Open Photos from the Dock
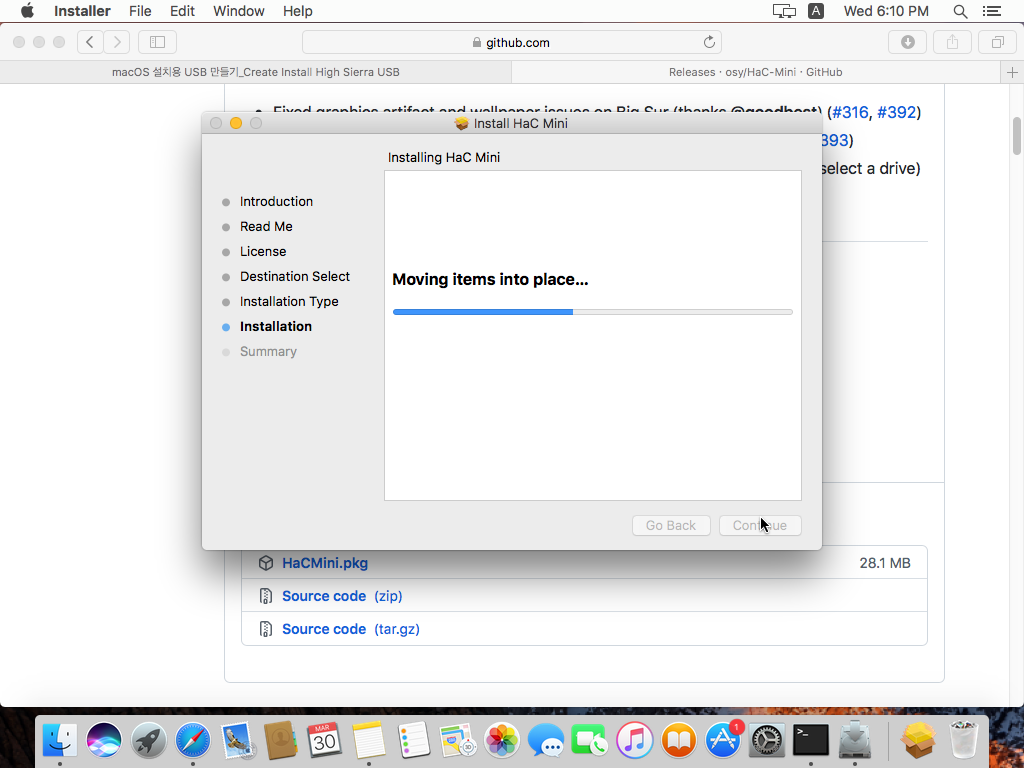 point(502,741)
